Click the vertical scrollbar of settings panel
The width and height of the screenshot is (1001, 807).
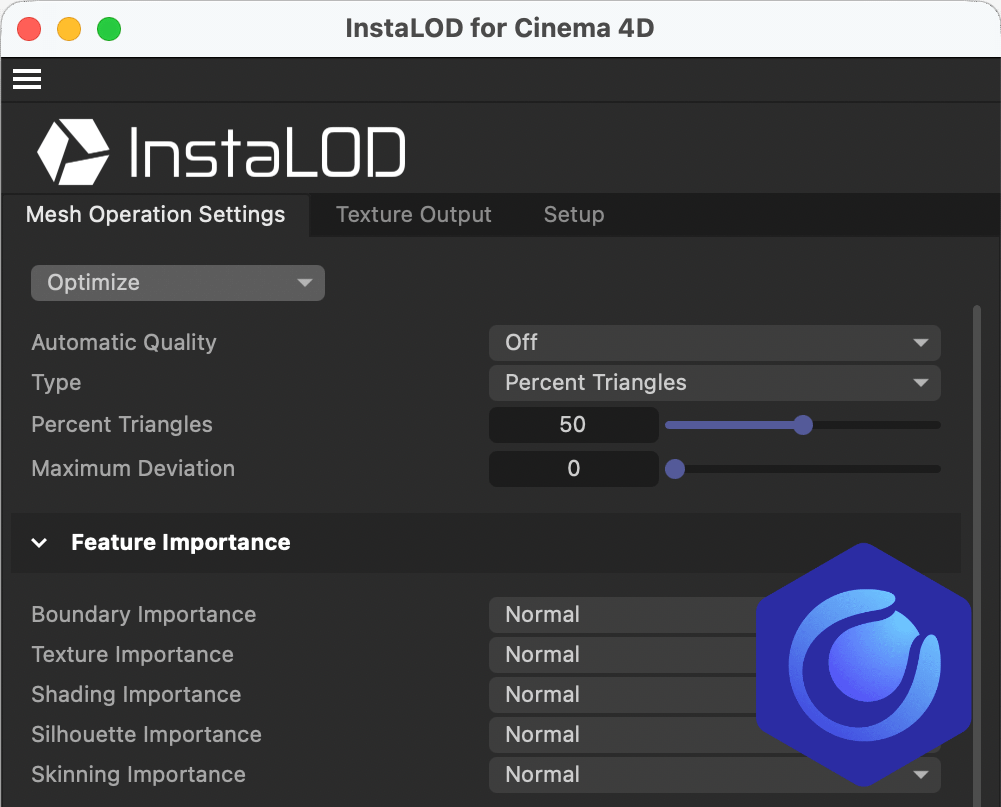pyautogui.click(x=976, y=555)
